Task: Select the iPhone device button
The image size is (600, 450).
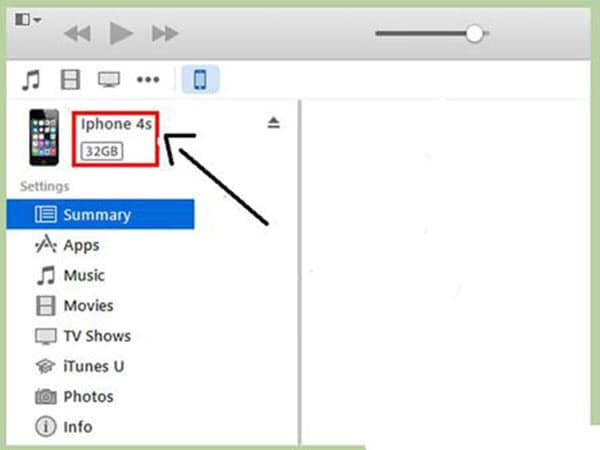Action: point(200,80)
